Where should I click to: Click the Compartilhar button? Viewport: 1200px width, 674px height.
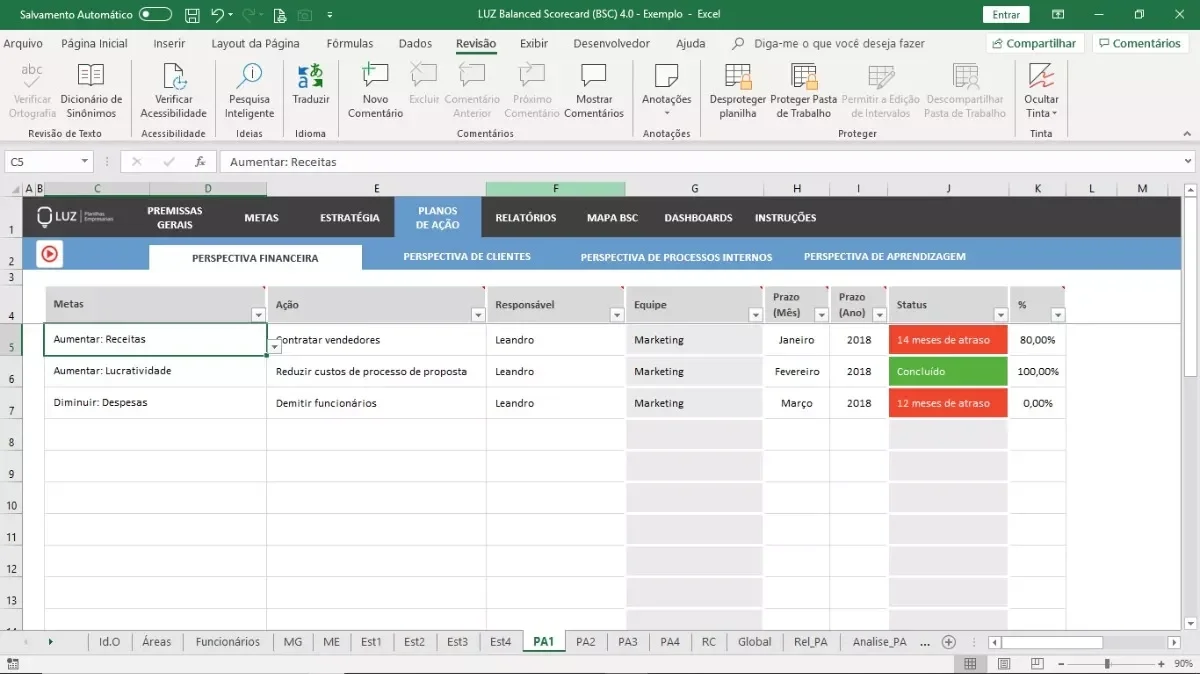(1035, 44)
